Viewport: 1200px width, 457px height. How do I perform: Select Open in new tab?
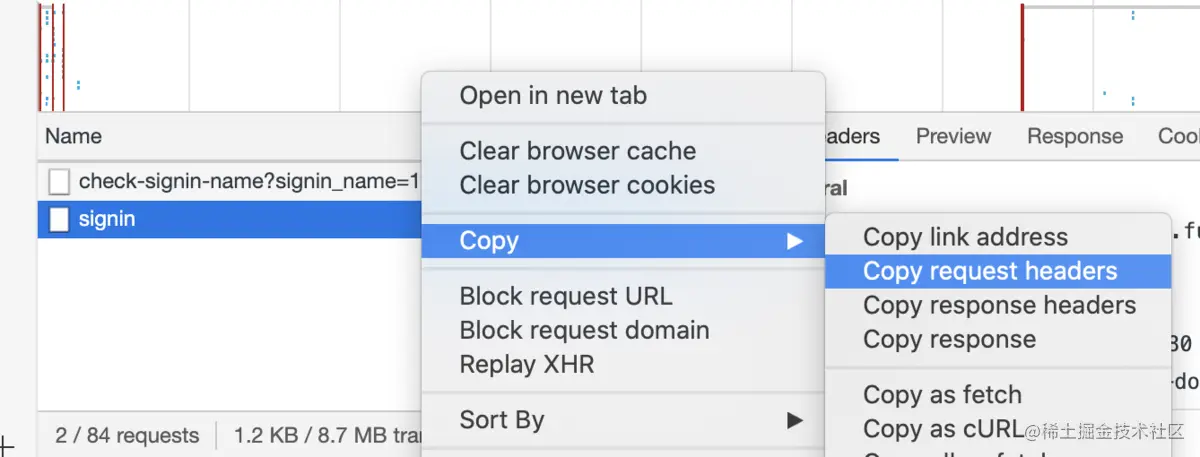pyautogui.click(x=553, y=96)
